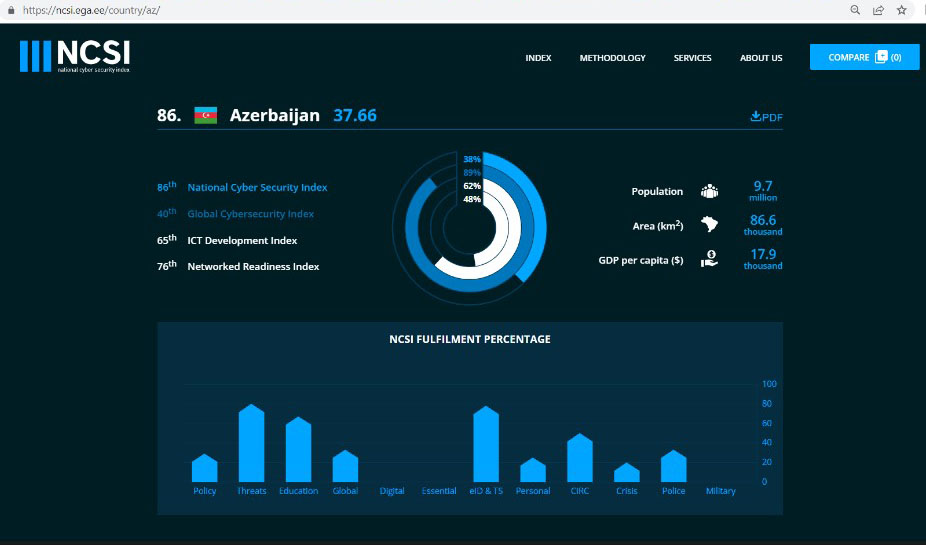Click the browser zoom magnifier icon
Screen dimensions: 926x545
point(855,10)
